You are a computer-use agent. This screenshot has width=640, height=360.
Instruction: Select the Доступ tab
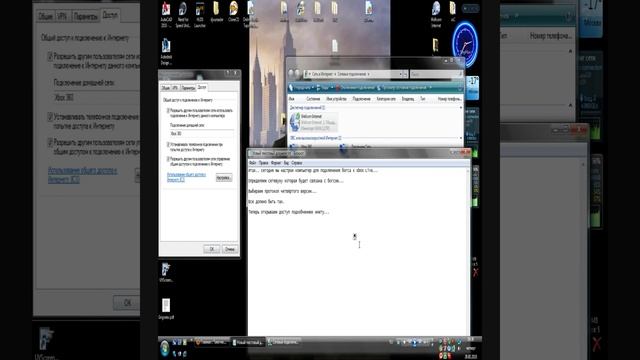click(202, 87)
